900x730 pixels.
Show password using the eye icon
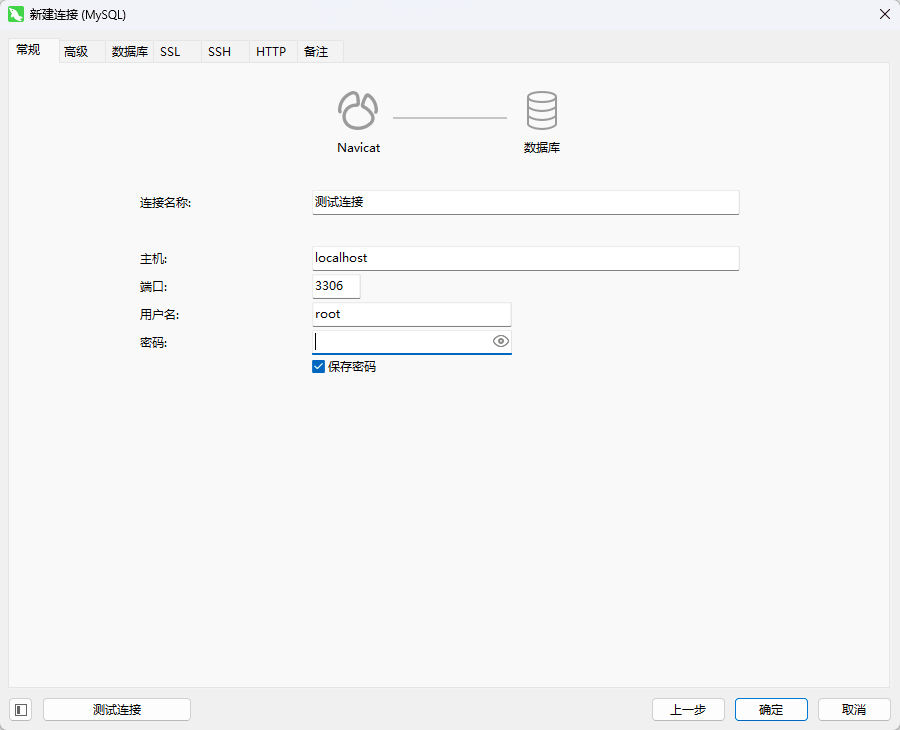pyautogui.click(x=501, y=342)
